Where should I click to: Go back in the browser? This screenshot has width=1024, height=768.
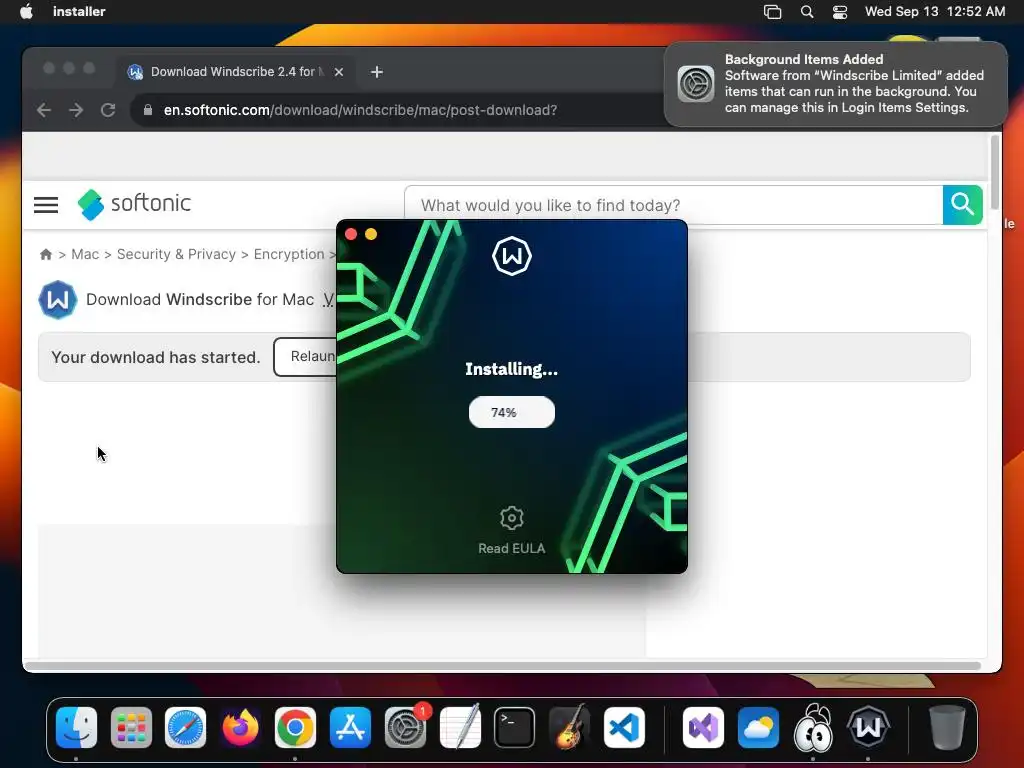click(x=44, y=110)
